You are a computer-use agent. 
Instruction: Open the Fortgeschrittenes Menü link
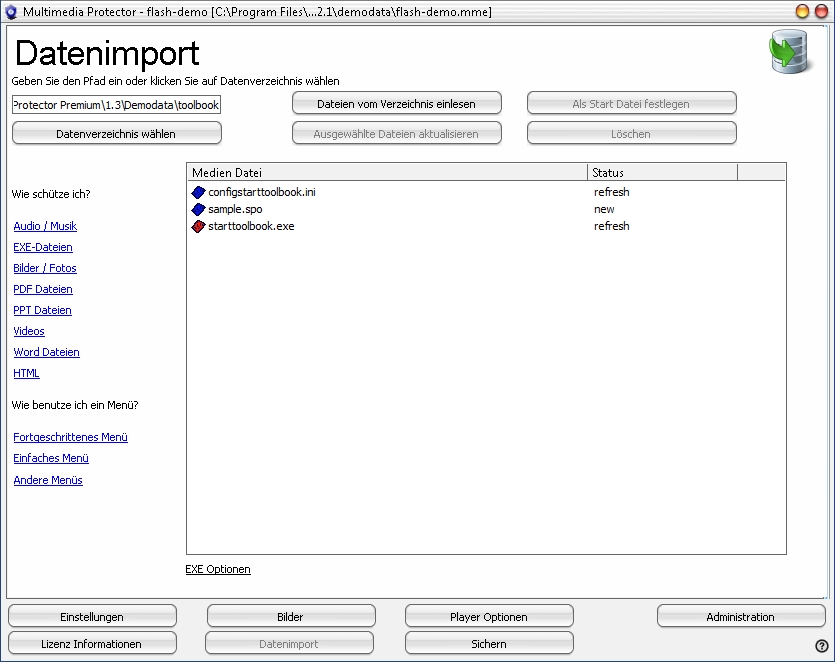[71, 437]
